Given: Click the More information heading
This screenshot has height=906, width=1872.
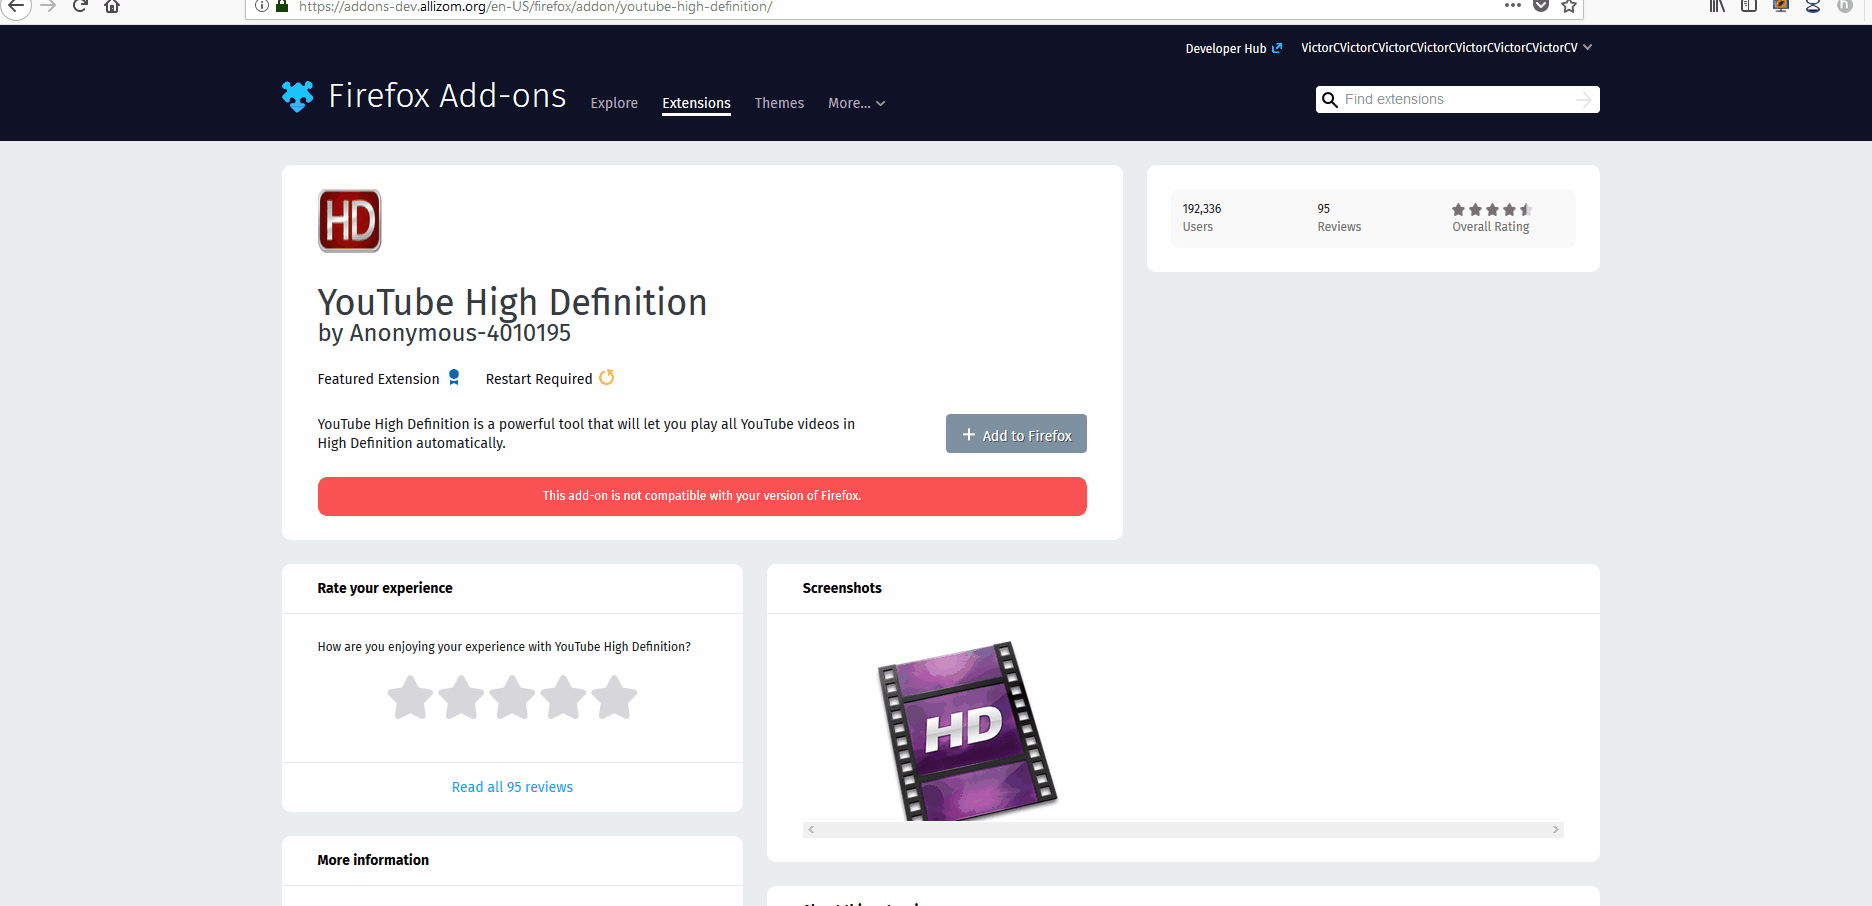Looking at the screenshot, I should 373,860.
